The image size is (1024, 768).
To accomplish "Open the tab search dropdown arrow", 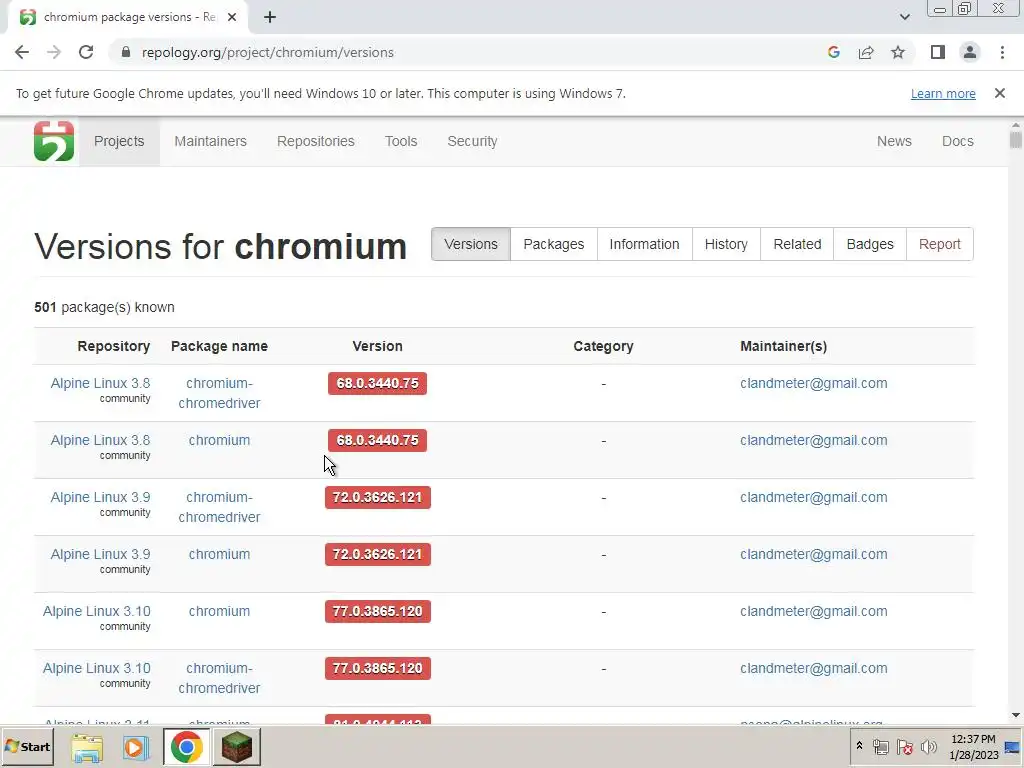I will [x=904, y=17].
